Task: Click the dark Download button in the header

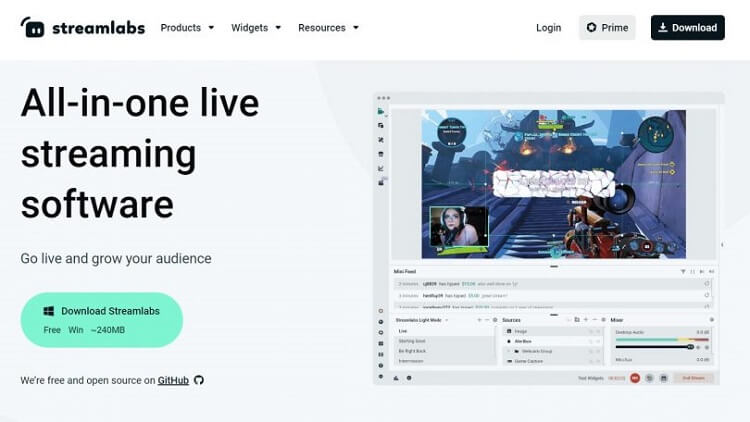Action: click(687, 27)
